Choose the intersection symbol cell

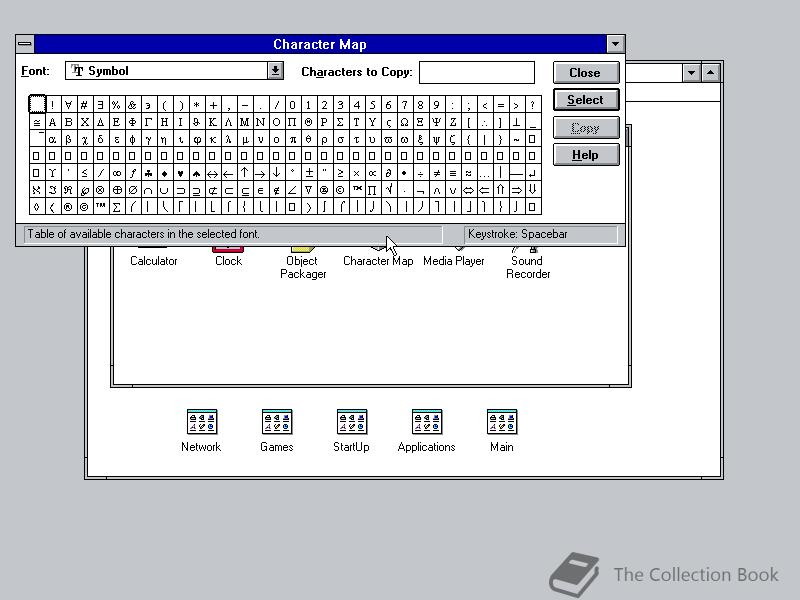click(x=148, y=190)
